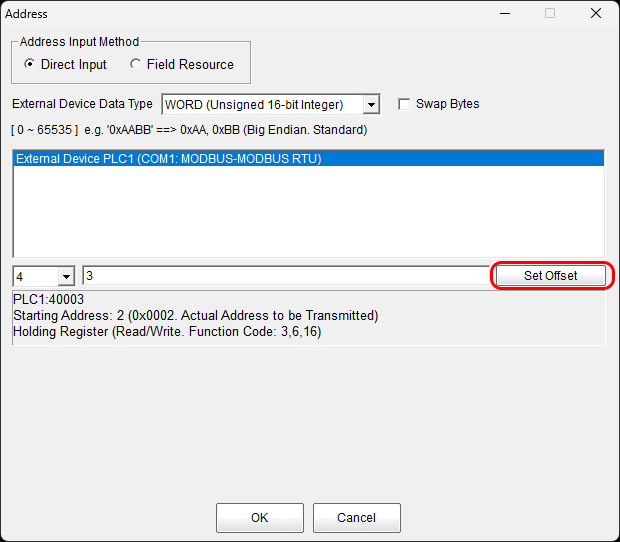Open the External Device Data Type dropdown arrow
The height and width of the screenshot is (542, 620).
[x=371, y=105]
